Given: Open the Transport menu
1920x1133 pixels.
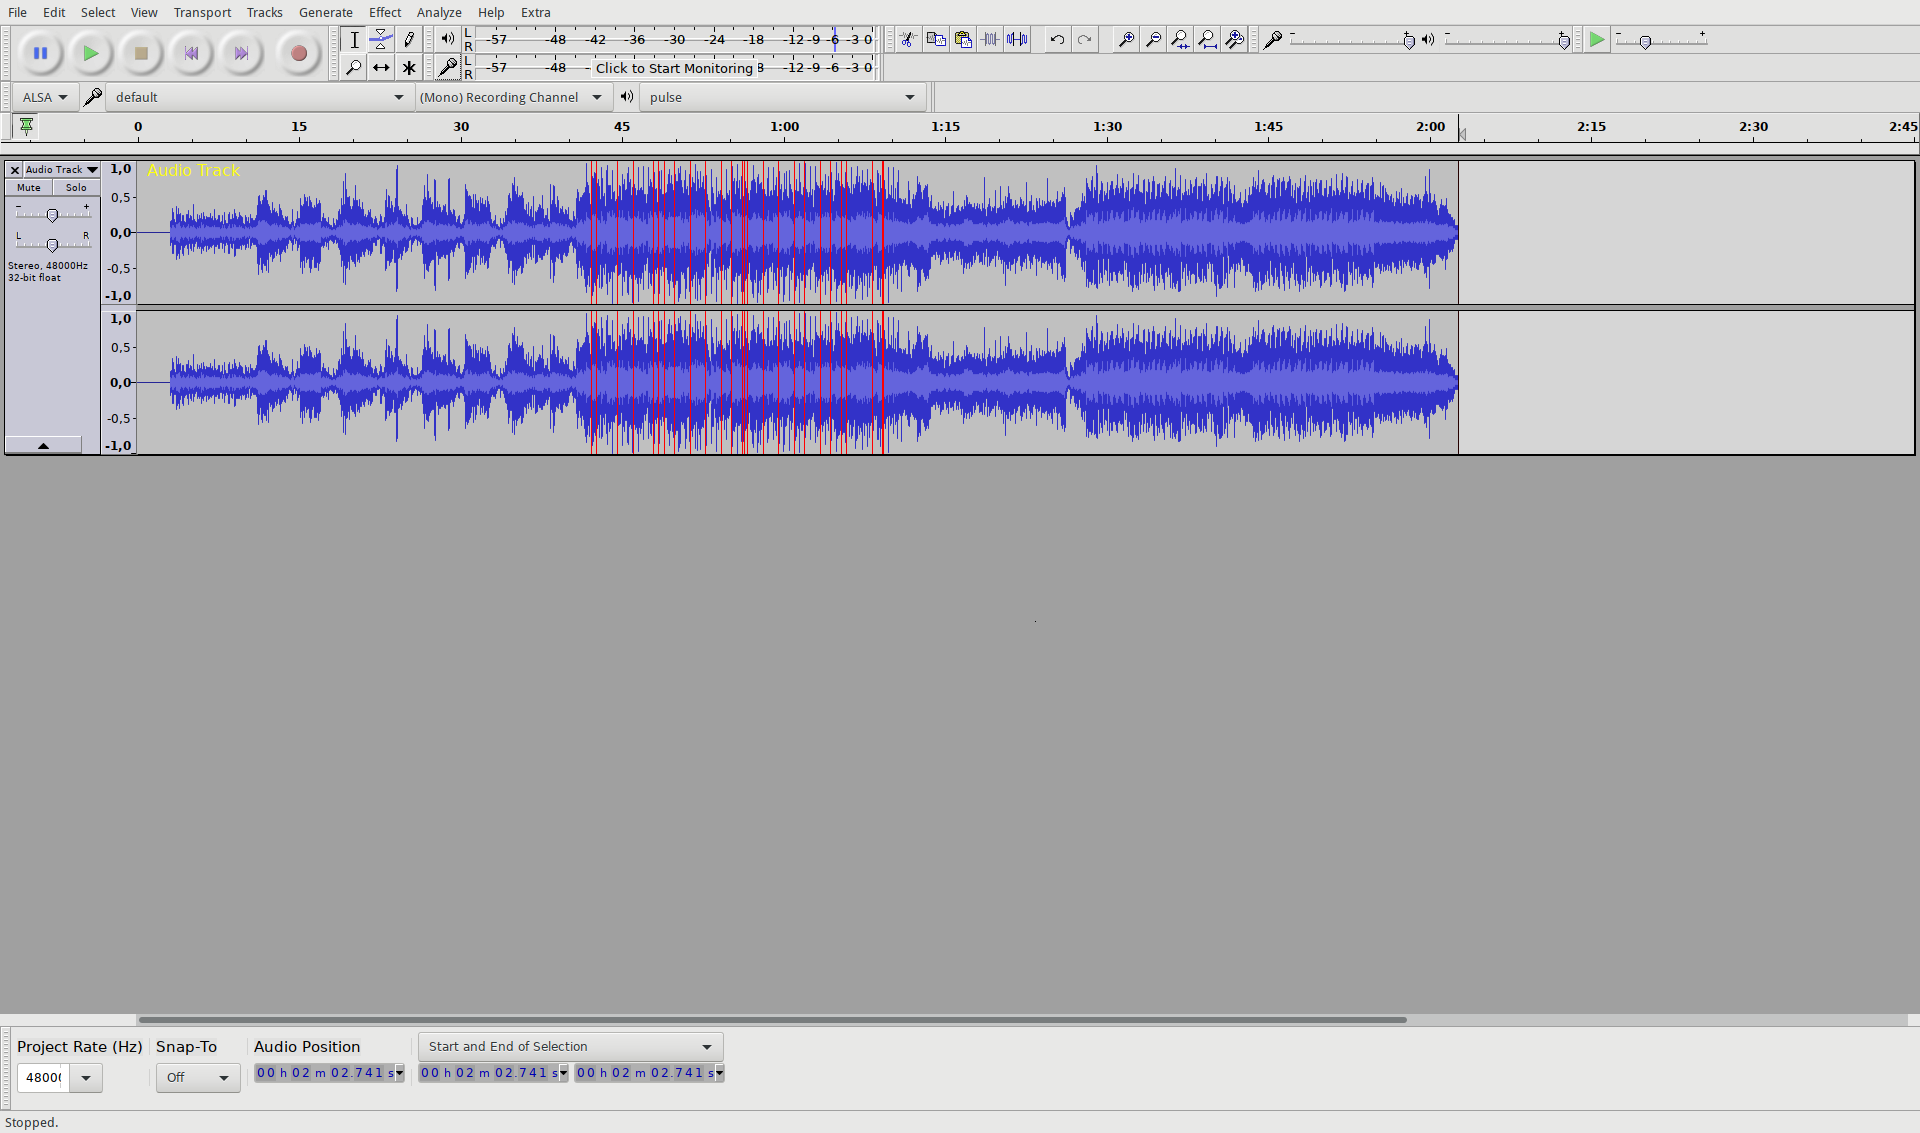Looking at the screenshot, I should pos(202,12).
